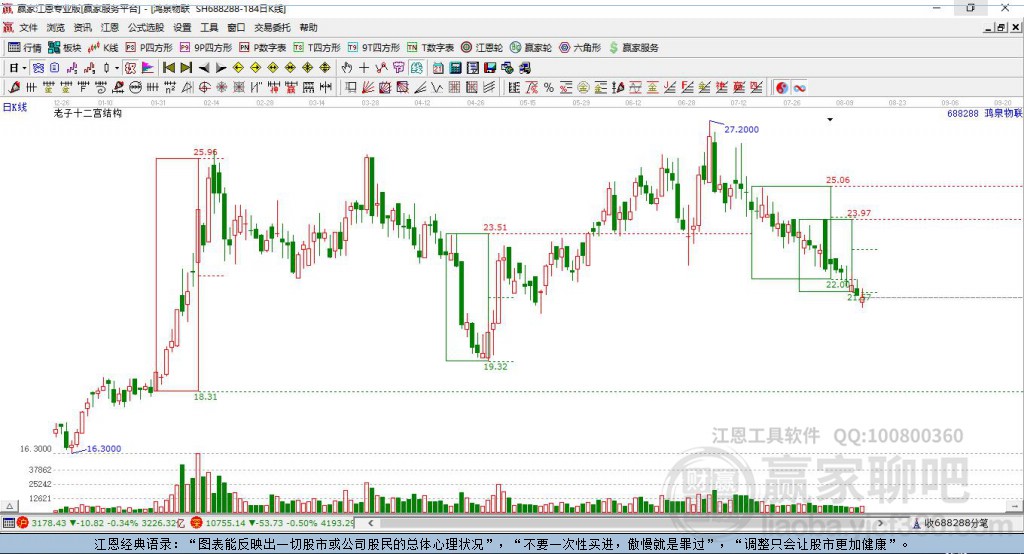This screenshot has height=554, width=1024.
Task: Open the 江恩 menu
Action: coord(110,27)
